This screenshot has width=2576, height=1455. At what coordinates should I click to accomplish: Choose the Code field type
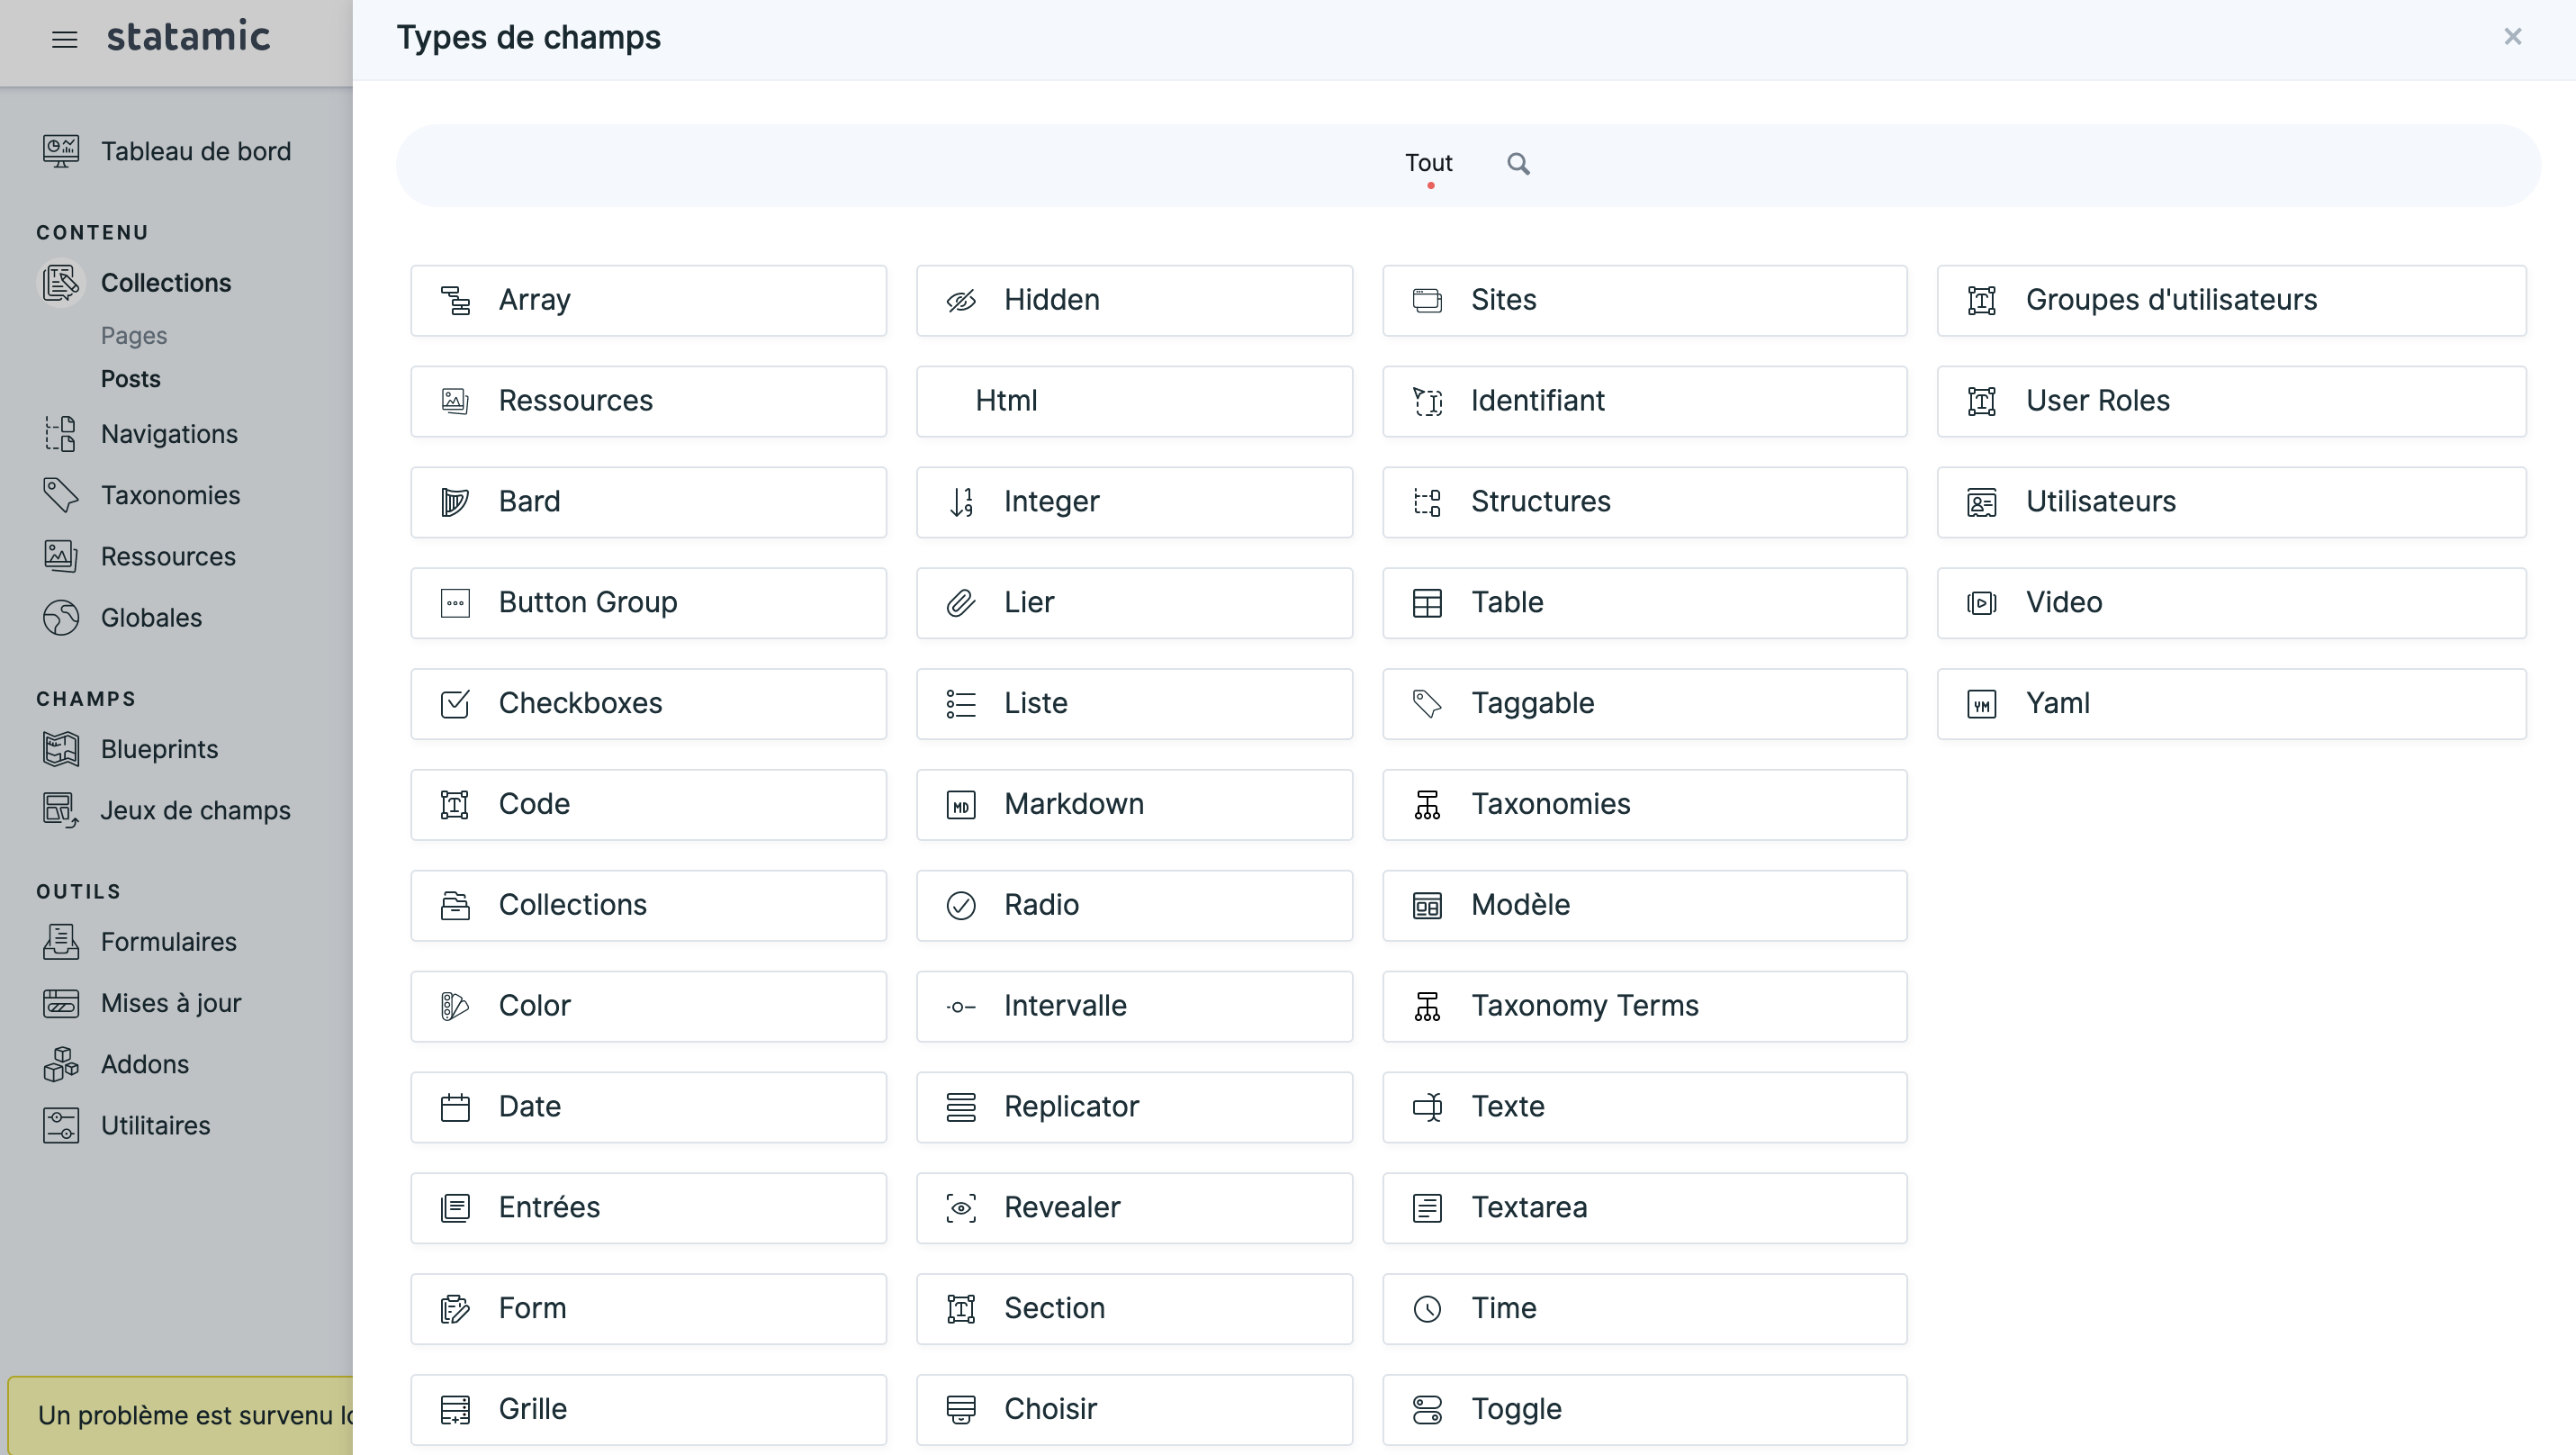pyautogui.click(x=648, y=805)
